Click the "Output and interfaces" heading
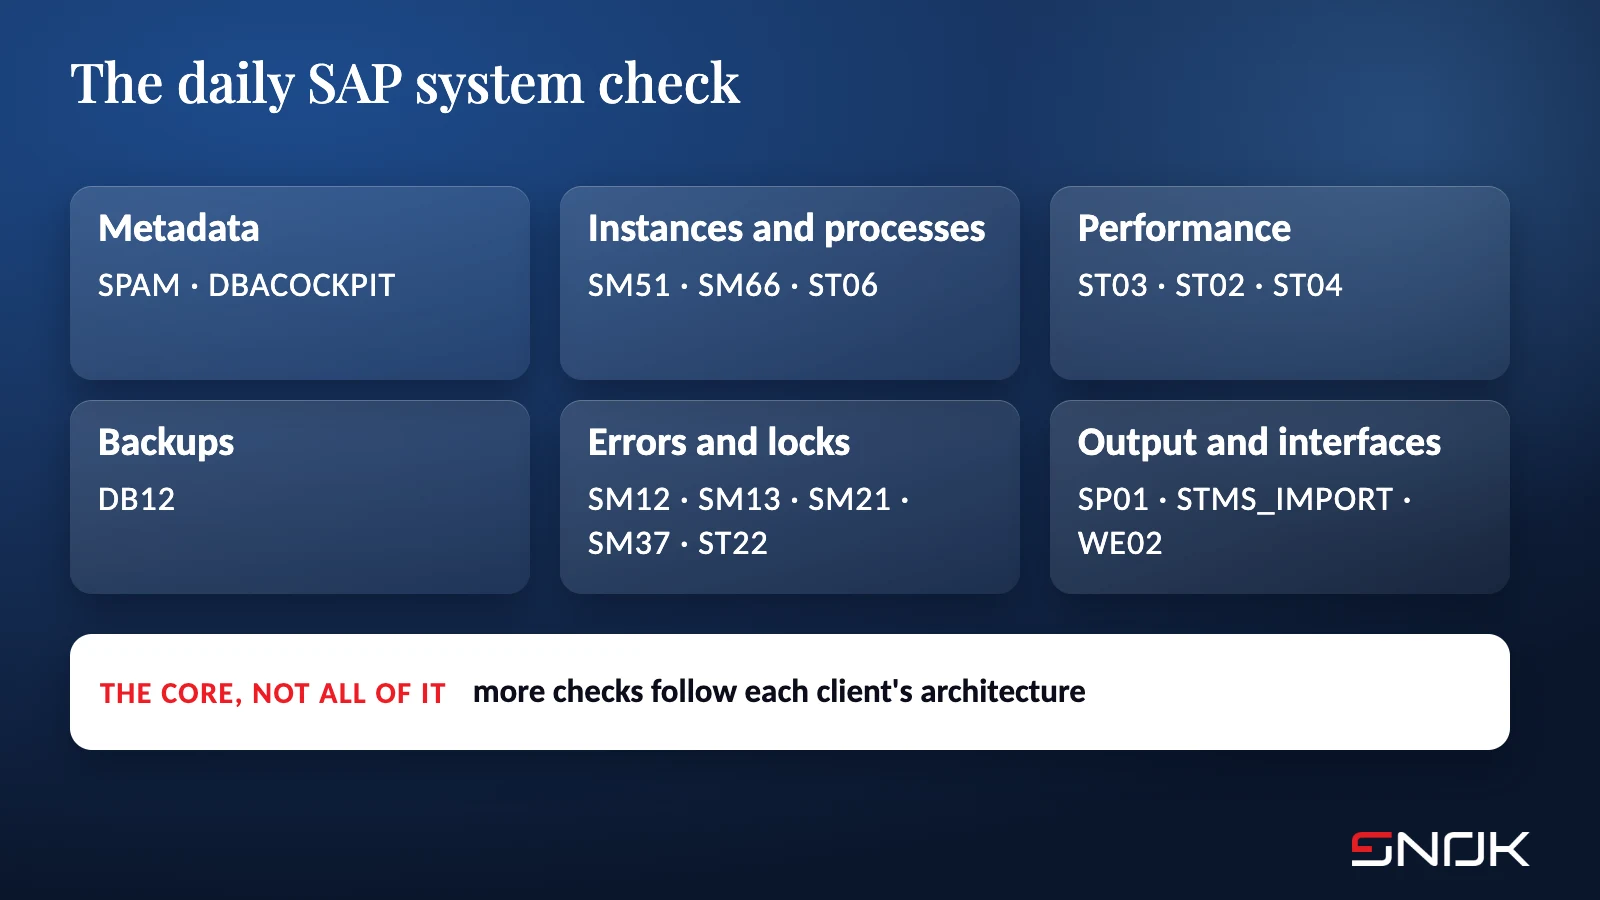The width and height of the screenshot is (1600, 900). tap(1259, 443)
